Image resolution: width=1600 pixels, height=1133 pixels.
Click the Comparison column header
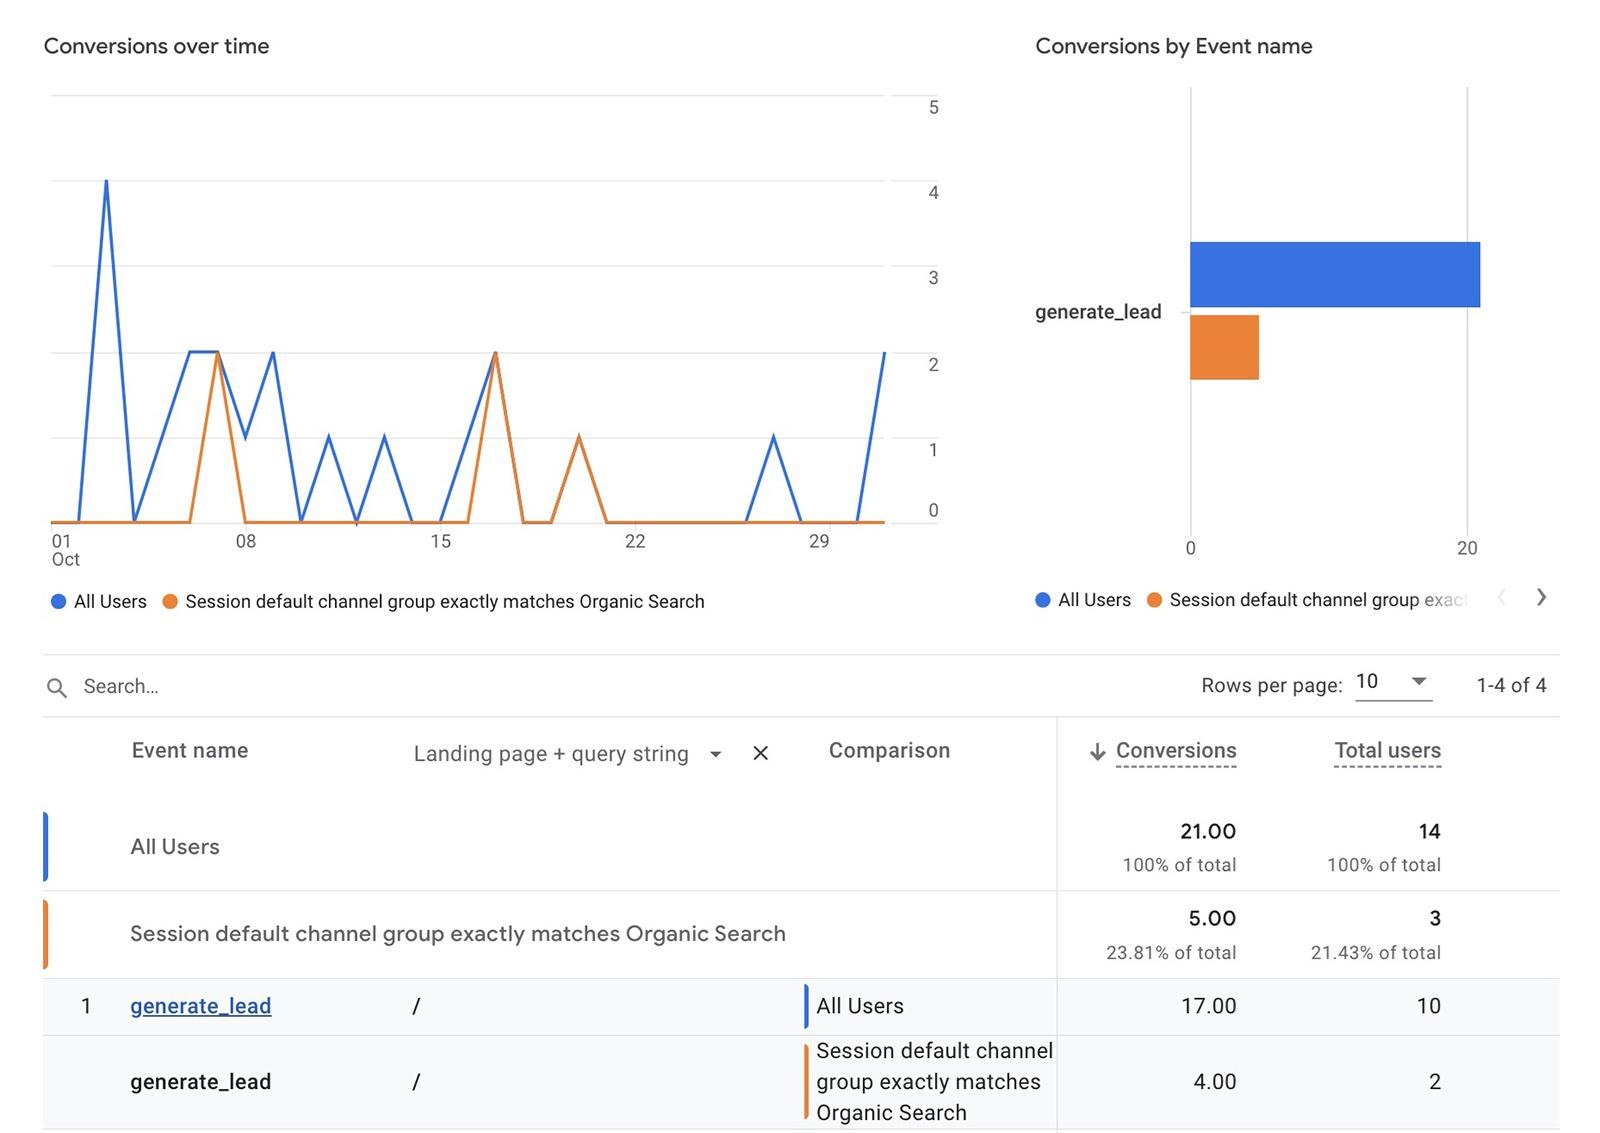pos(889,751)
